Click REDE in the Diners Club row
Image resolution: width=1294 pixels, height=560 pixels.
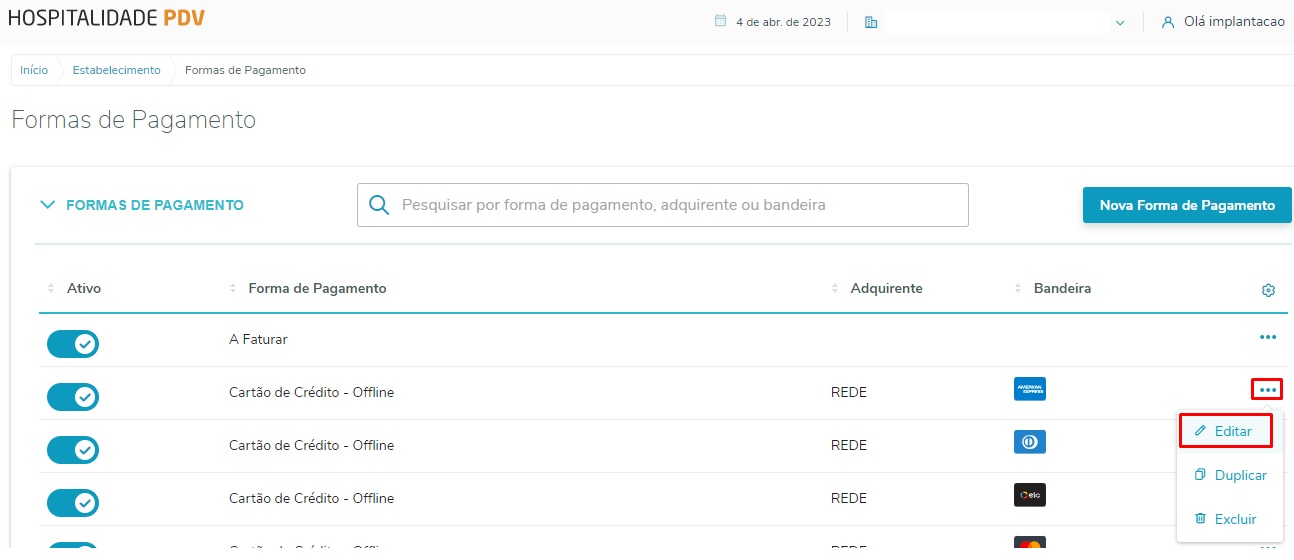[849, 445]
